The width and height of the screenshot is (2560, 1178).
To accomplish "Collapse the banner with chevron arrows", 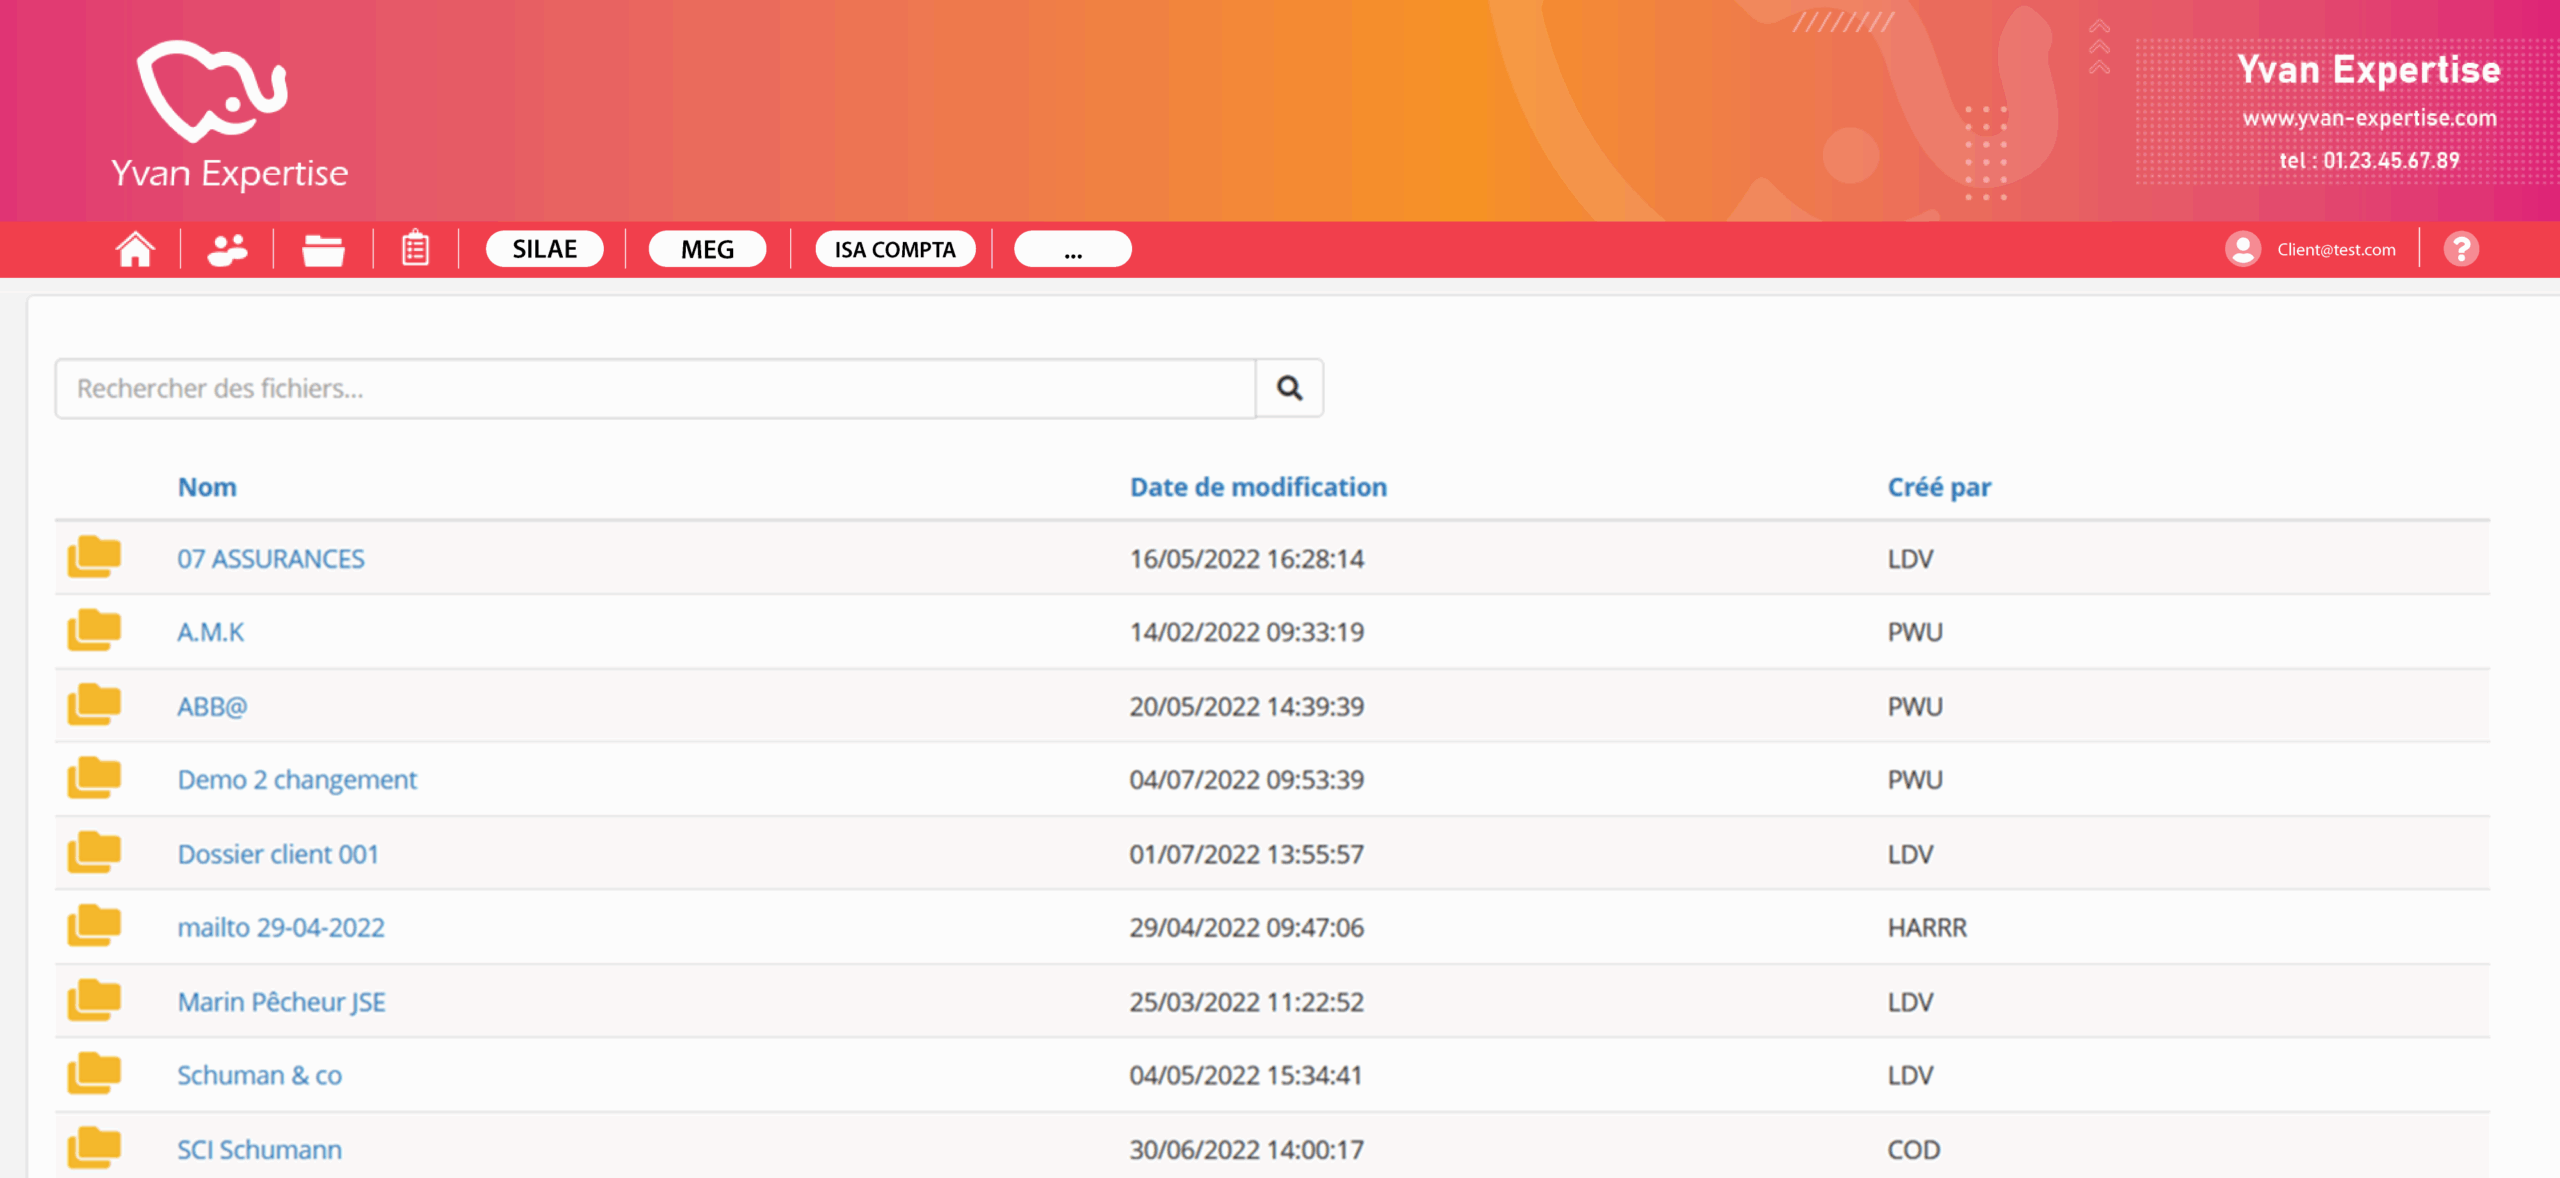I will [2099, 47].
